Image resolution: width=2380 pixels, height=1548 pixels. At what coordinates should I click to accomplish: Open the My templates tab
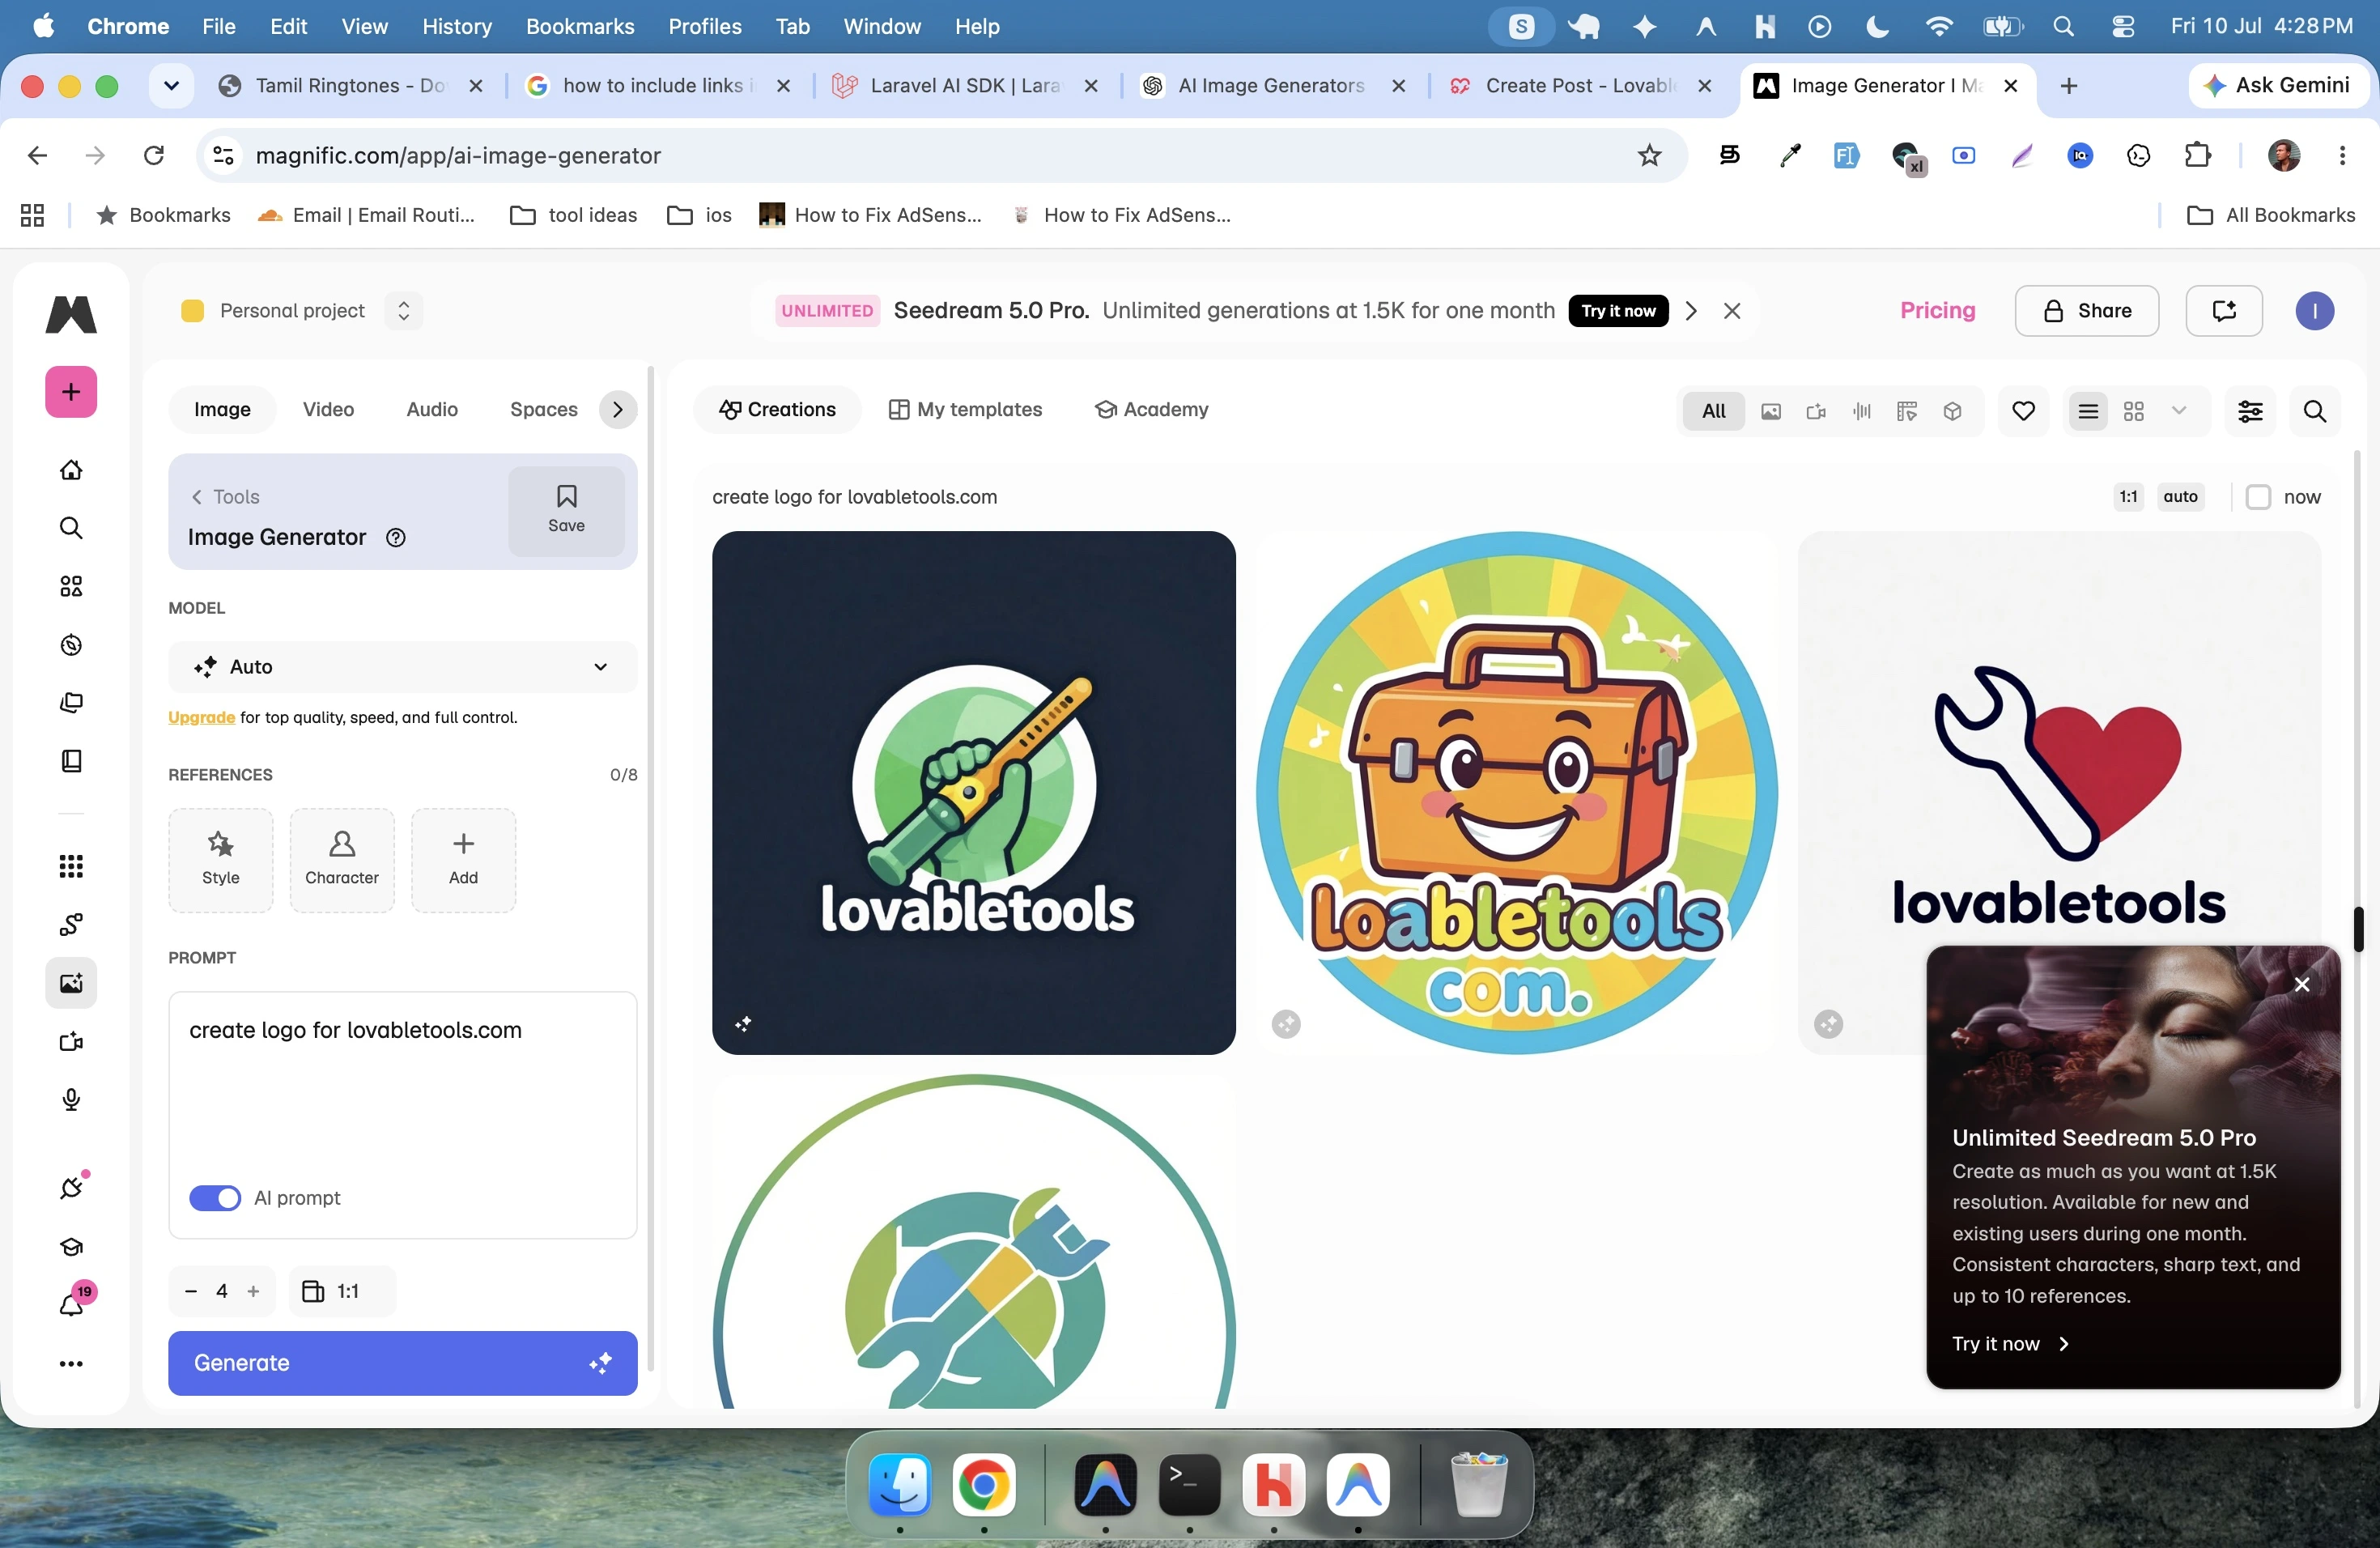965,409
